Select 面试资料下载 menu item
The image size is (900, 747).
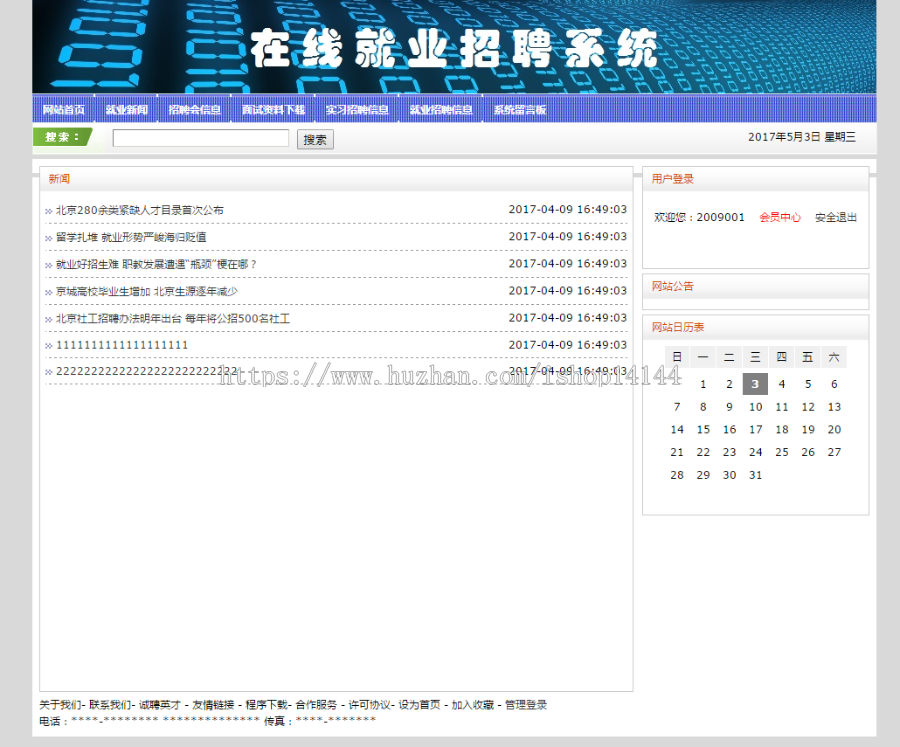(273, 110)
